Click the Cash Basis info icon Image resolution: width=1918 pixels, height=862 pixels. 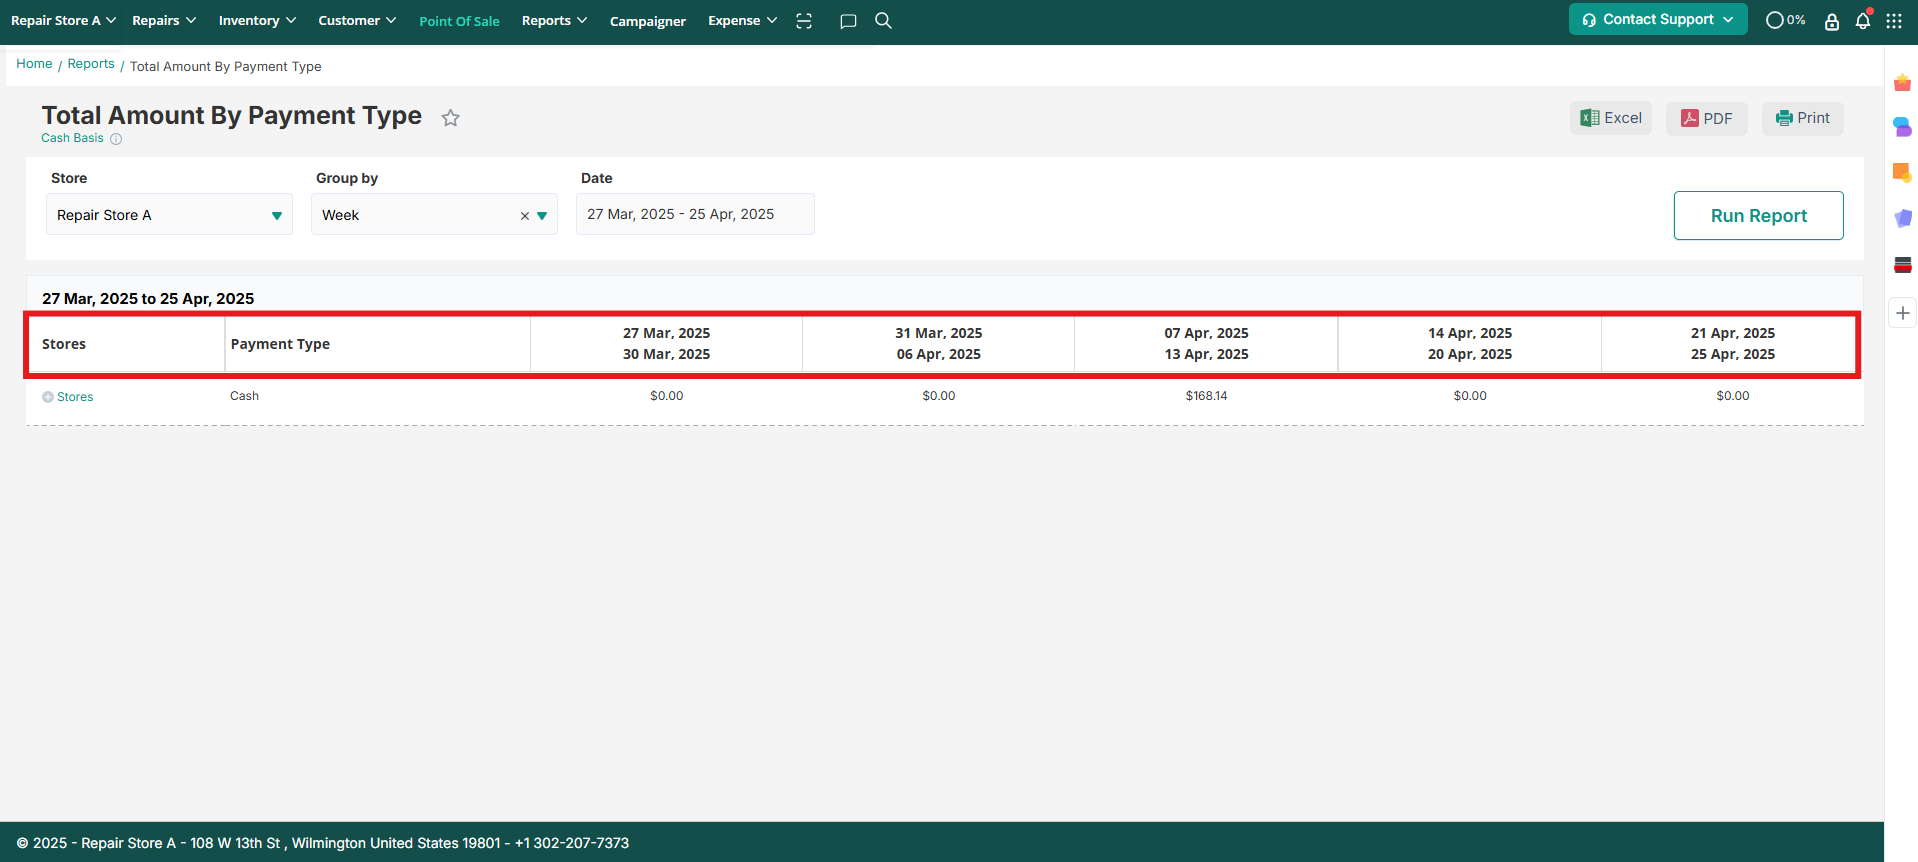point(116,139)
